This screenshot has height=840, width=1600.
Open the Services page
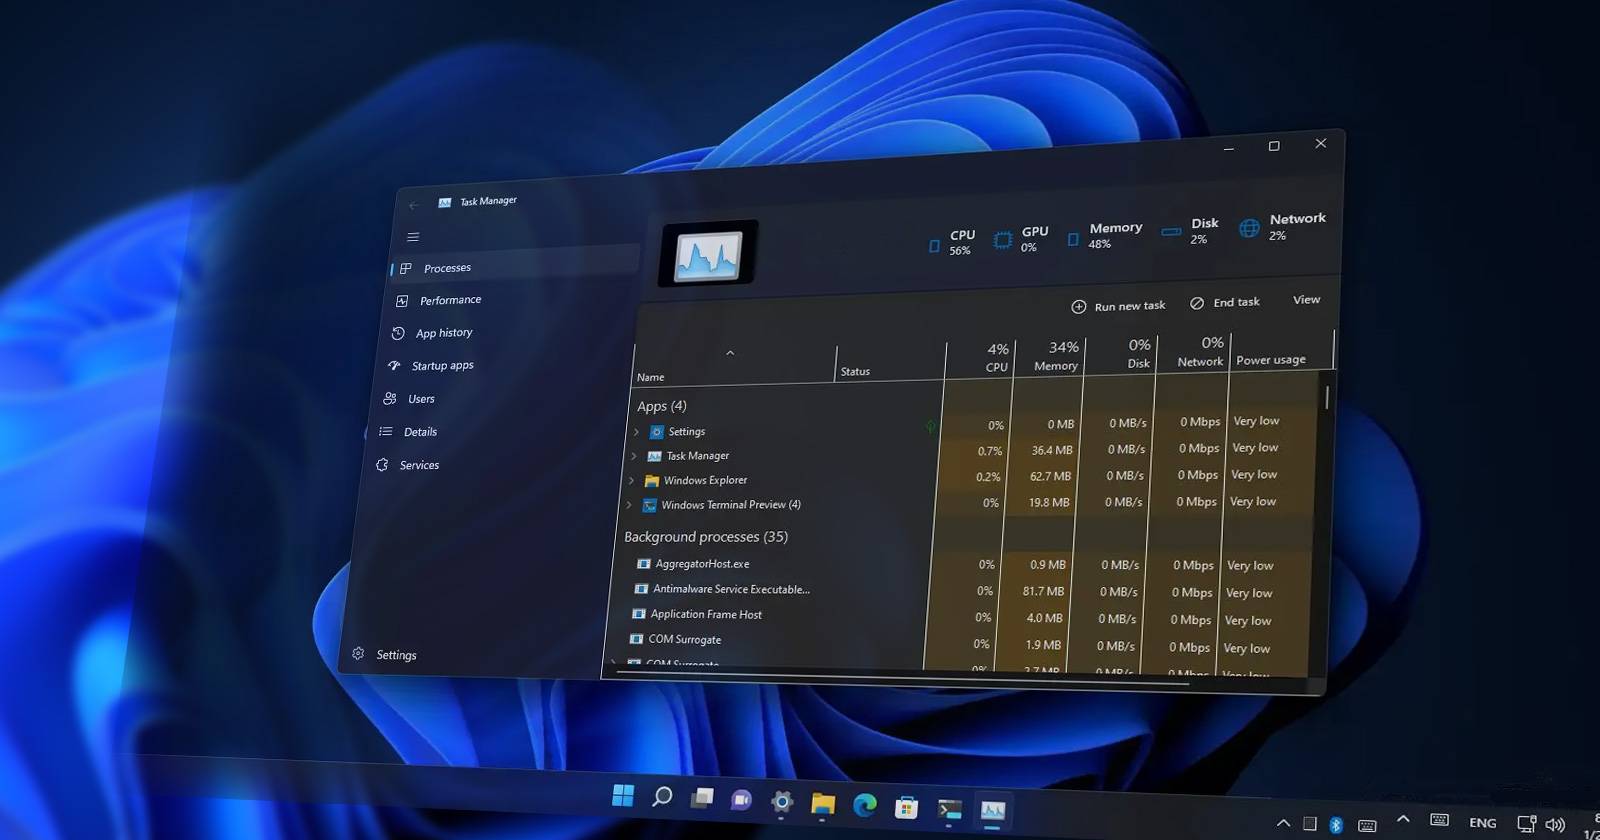click(x=419, y=465)
